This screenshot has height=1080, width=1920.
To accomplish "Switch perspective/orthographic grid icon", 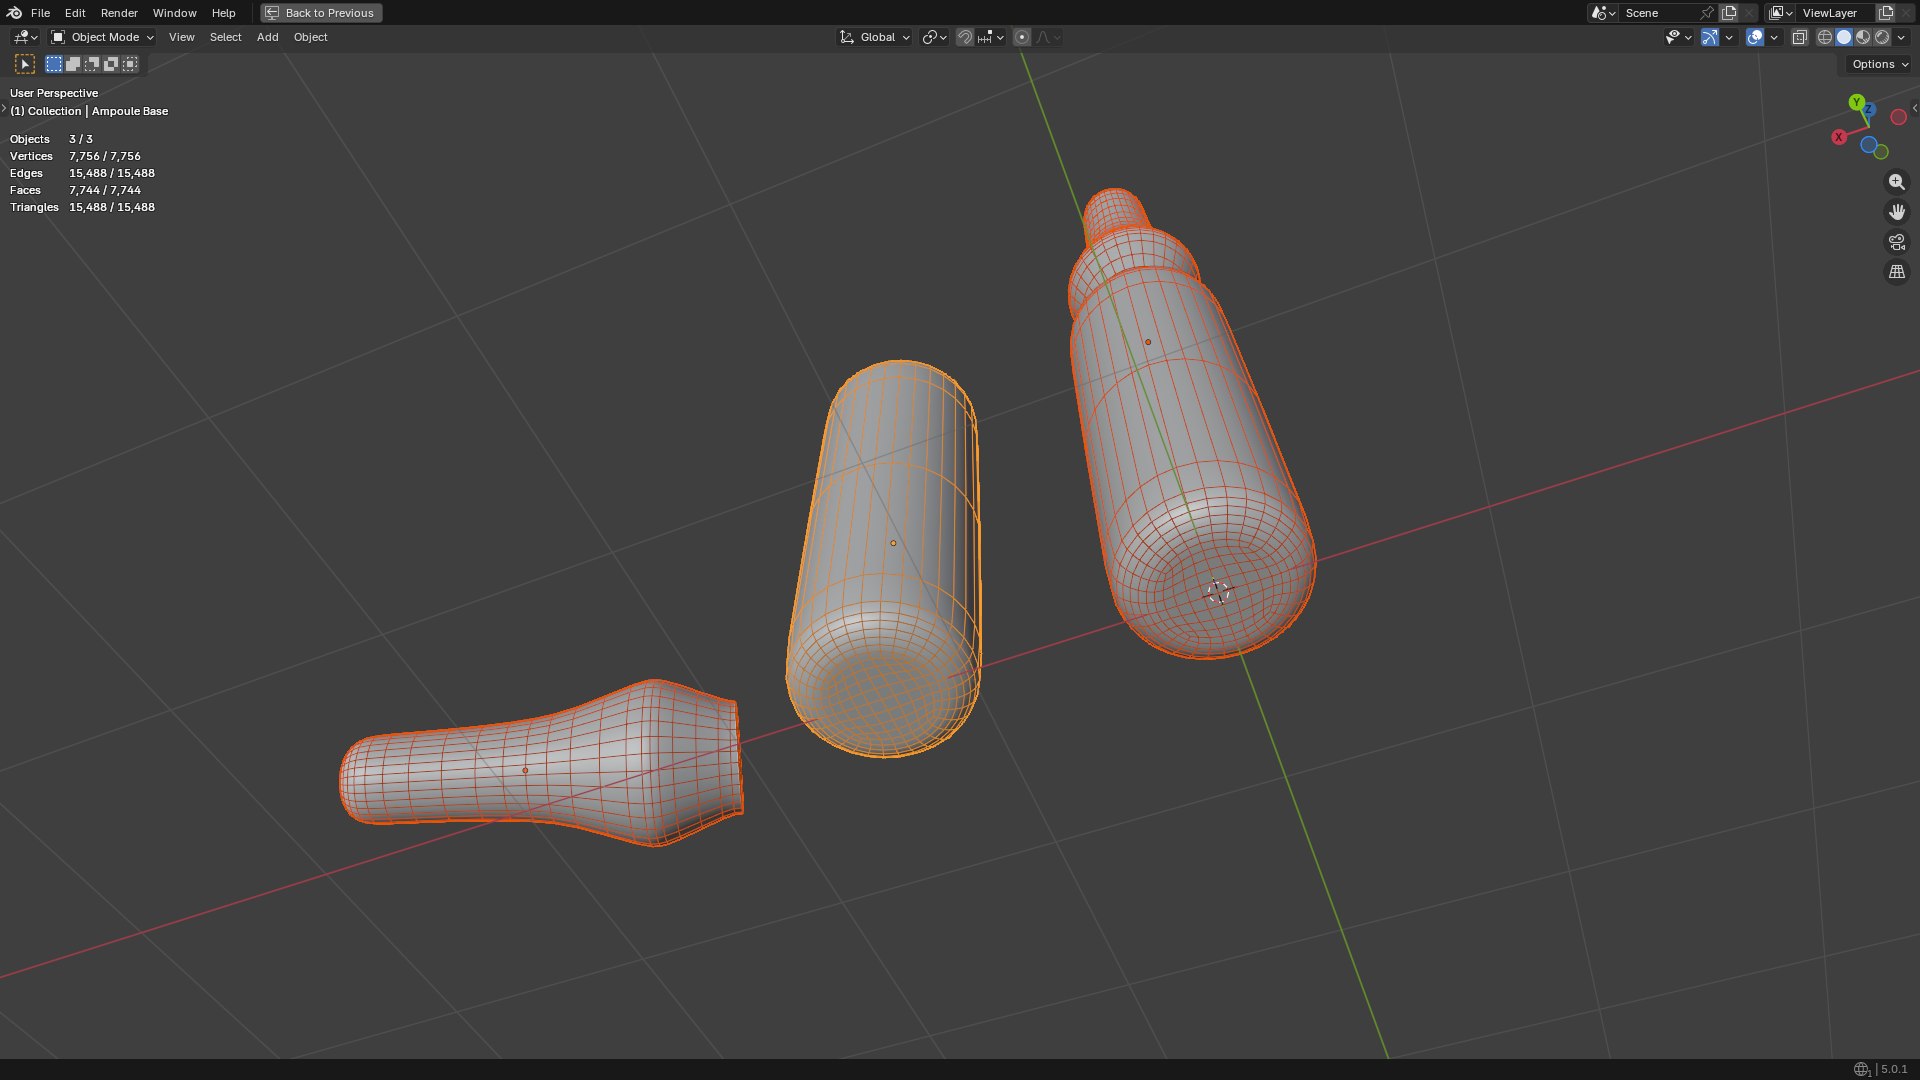I will [1896, 272].
